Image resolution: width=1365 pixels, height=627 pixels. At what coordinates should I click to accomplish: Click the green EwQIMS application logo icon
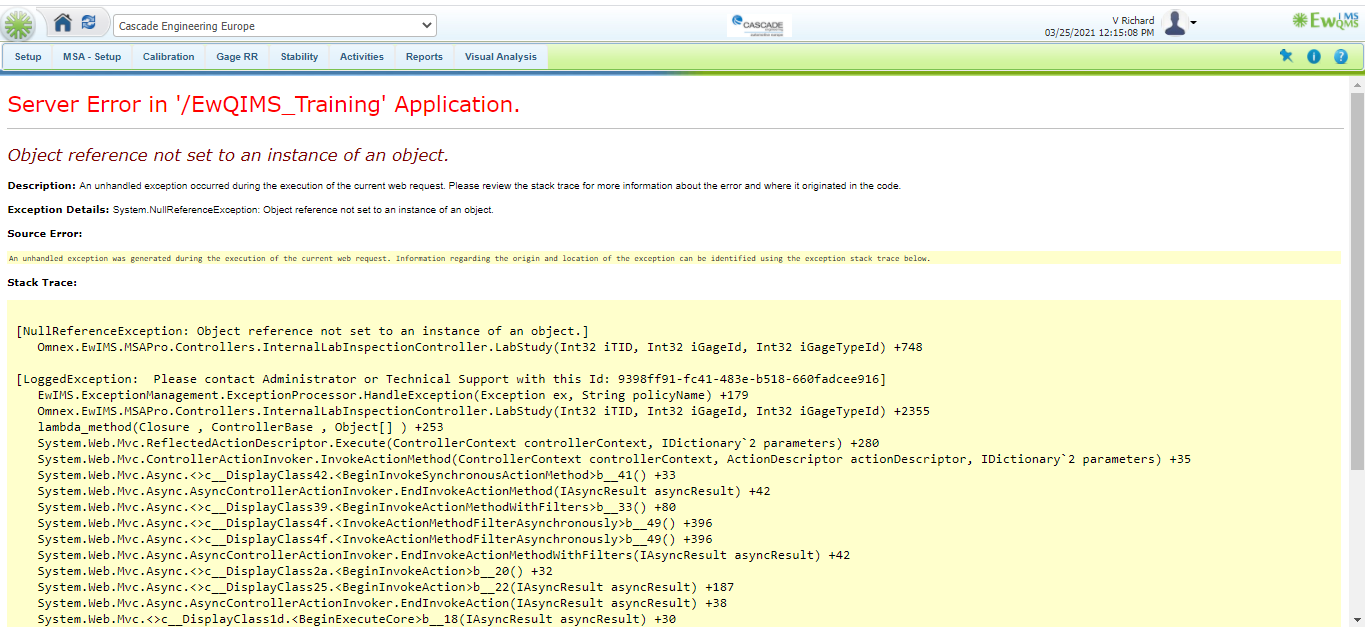click(20, 24)
